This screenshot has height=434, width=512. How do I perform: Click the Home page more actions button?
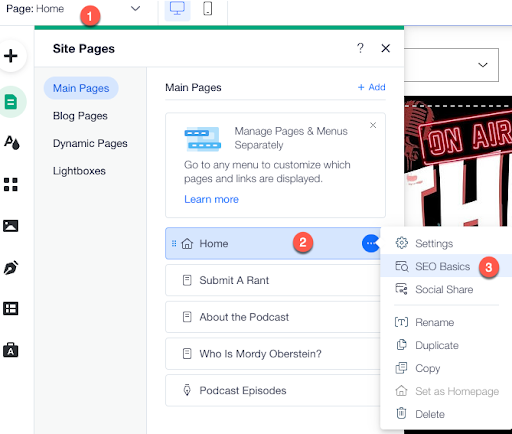(x=370, y=243)
